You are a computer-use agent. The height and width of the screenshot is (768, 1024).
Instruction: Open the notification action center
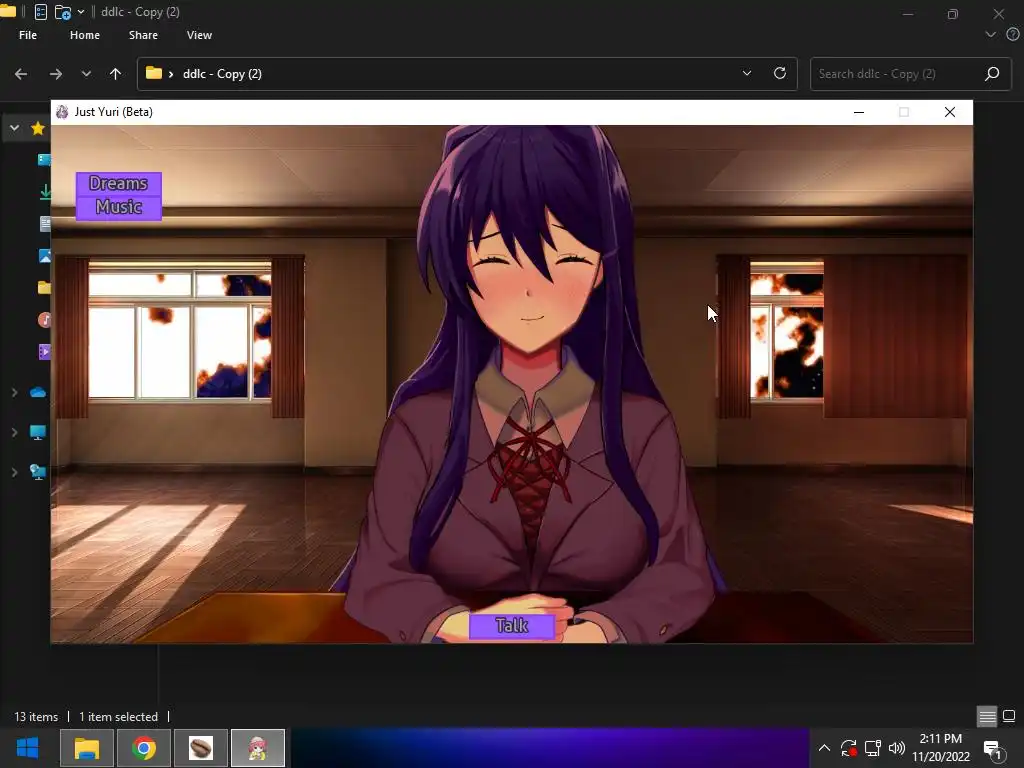coord(993,750)
